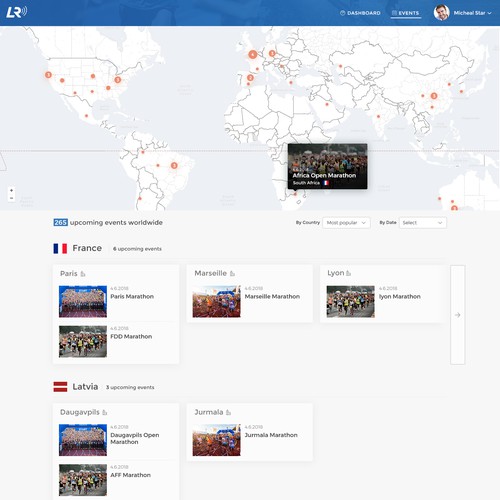Image resolution: width=500 pixels, height=500 pixels.
Task: Open the Paris Marathon event link
Action: (x=132, y=296)
